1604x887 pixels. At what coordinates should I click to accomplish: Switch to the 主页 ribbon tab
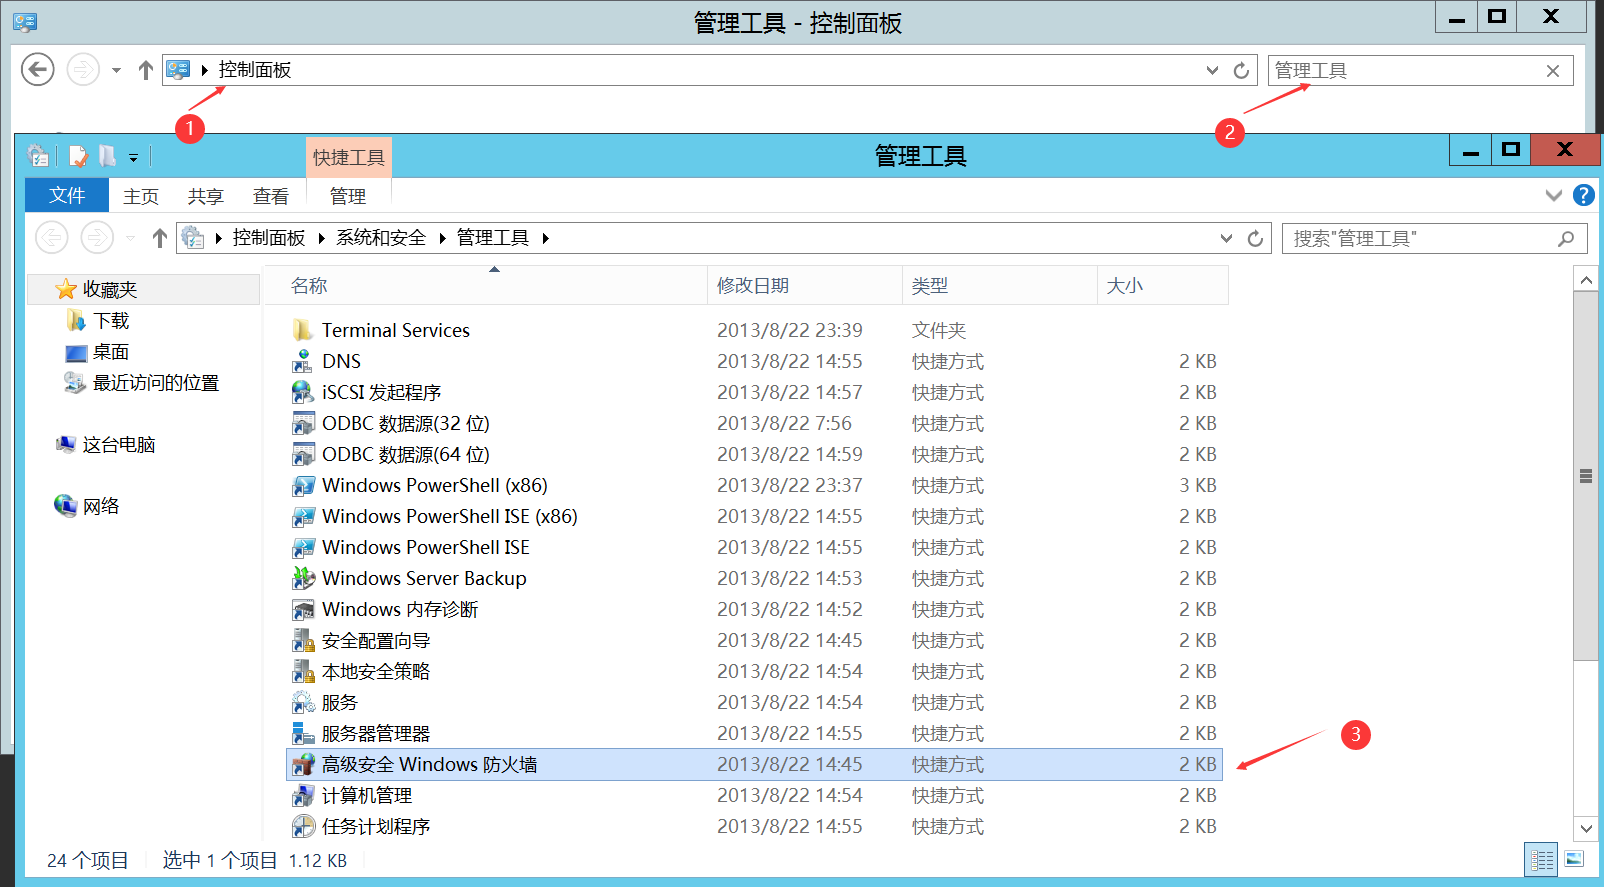pyautogui.click(x=141, y=196)
